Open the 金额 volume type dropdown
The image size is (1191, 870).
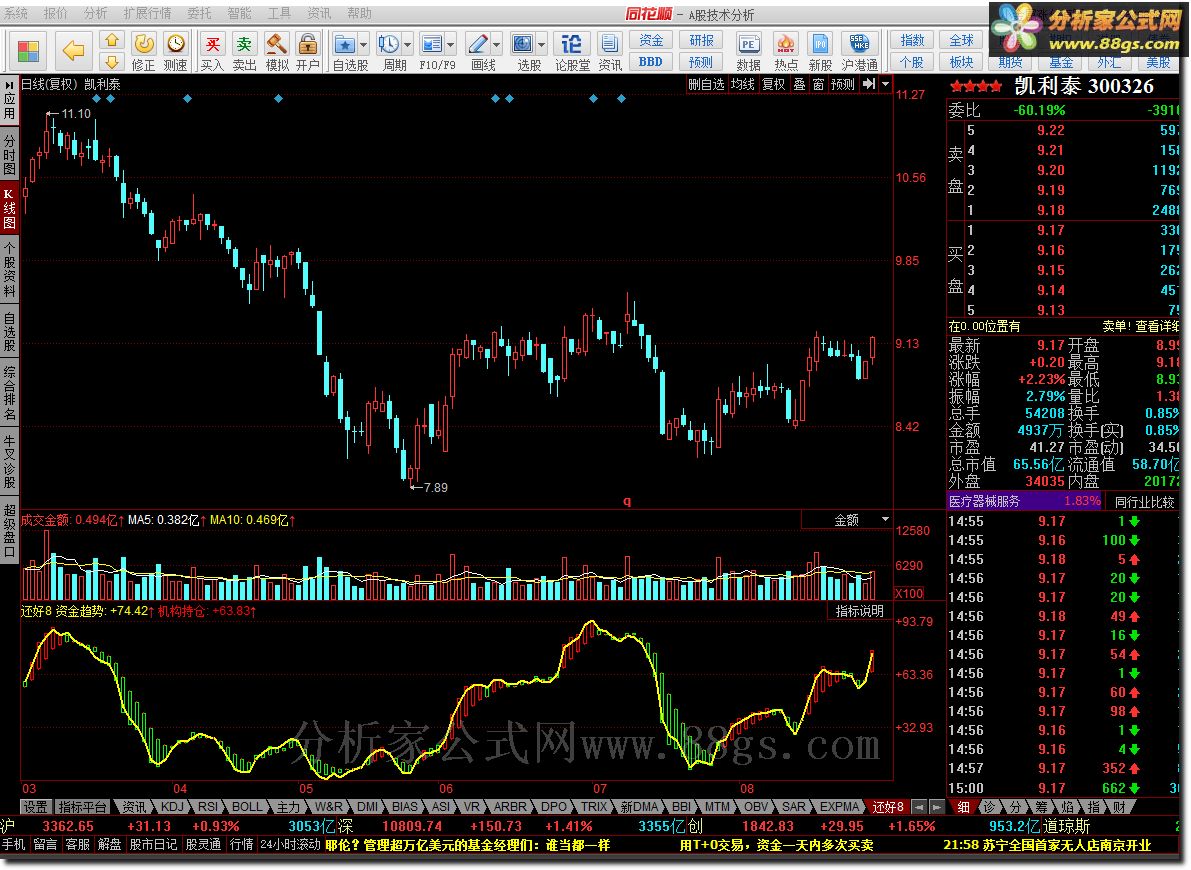[885, 520]
